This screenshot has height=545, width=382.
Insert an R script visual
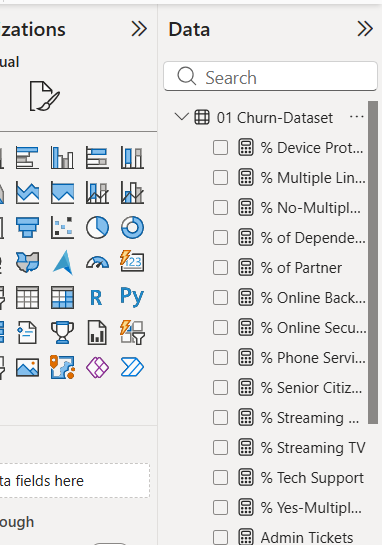click(96, 298)
